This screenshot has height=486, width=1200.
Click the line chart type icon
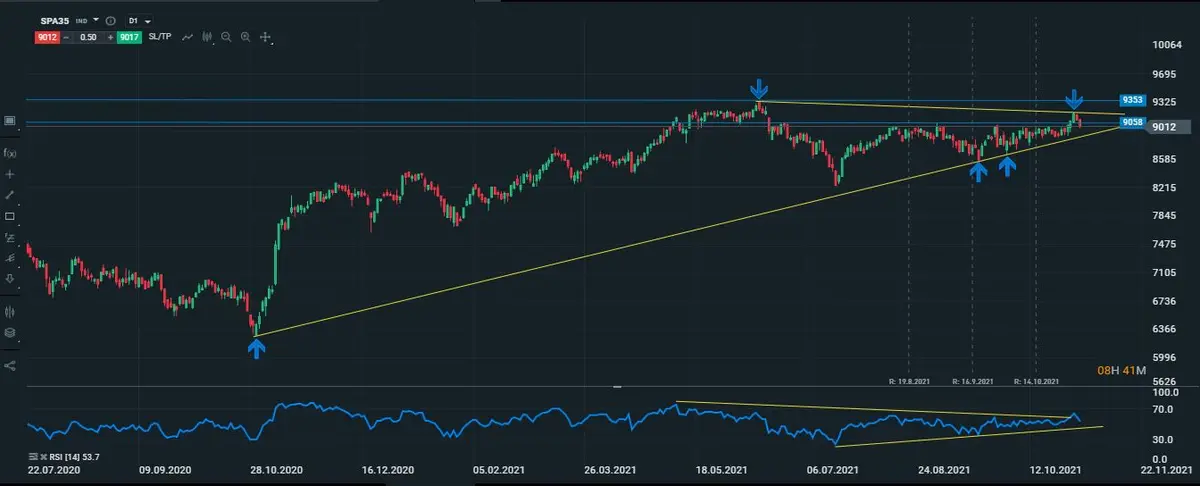coord(187,37)
